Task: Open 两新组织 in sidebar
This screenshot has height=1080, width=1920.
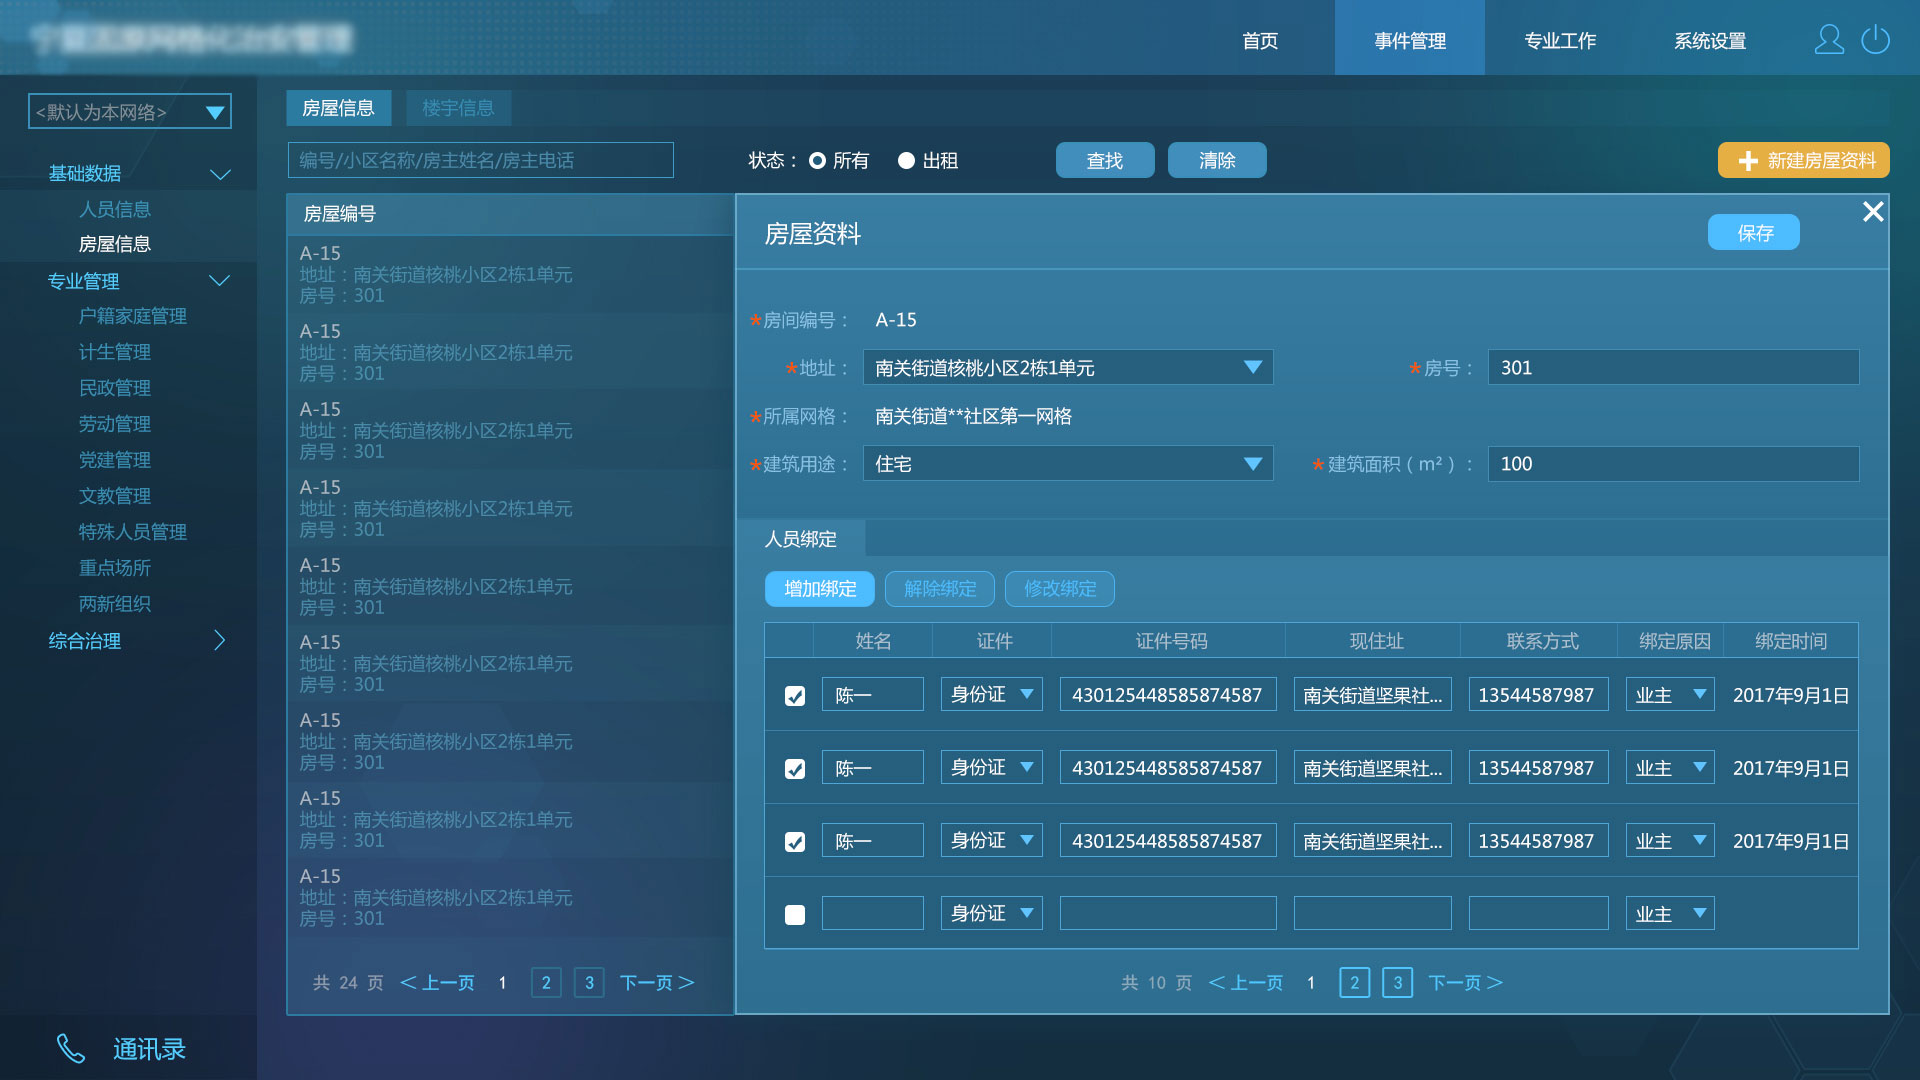Action: (x=115, y=604)
